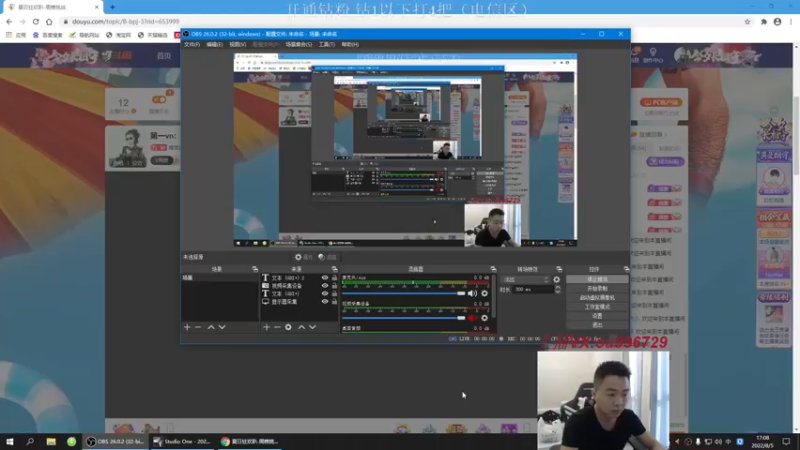
Task: Unmute the video capture device's red speaker icon
Action: tap(472, 318)
